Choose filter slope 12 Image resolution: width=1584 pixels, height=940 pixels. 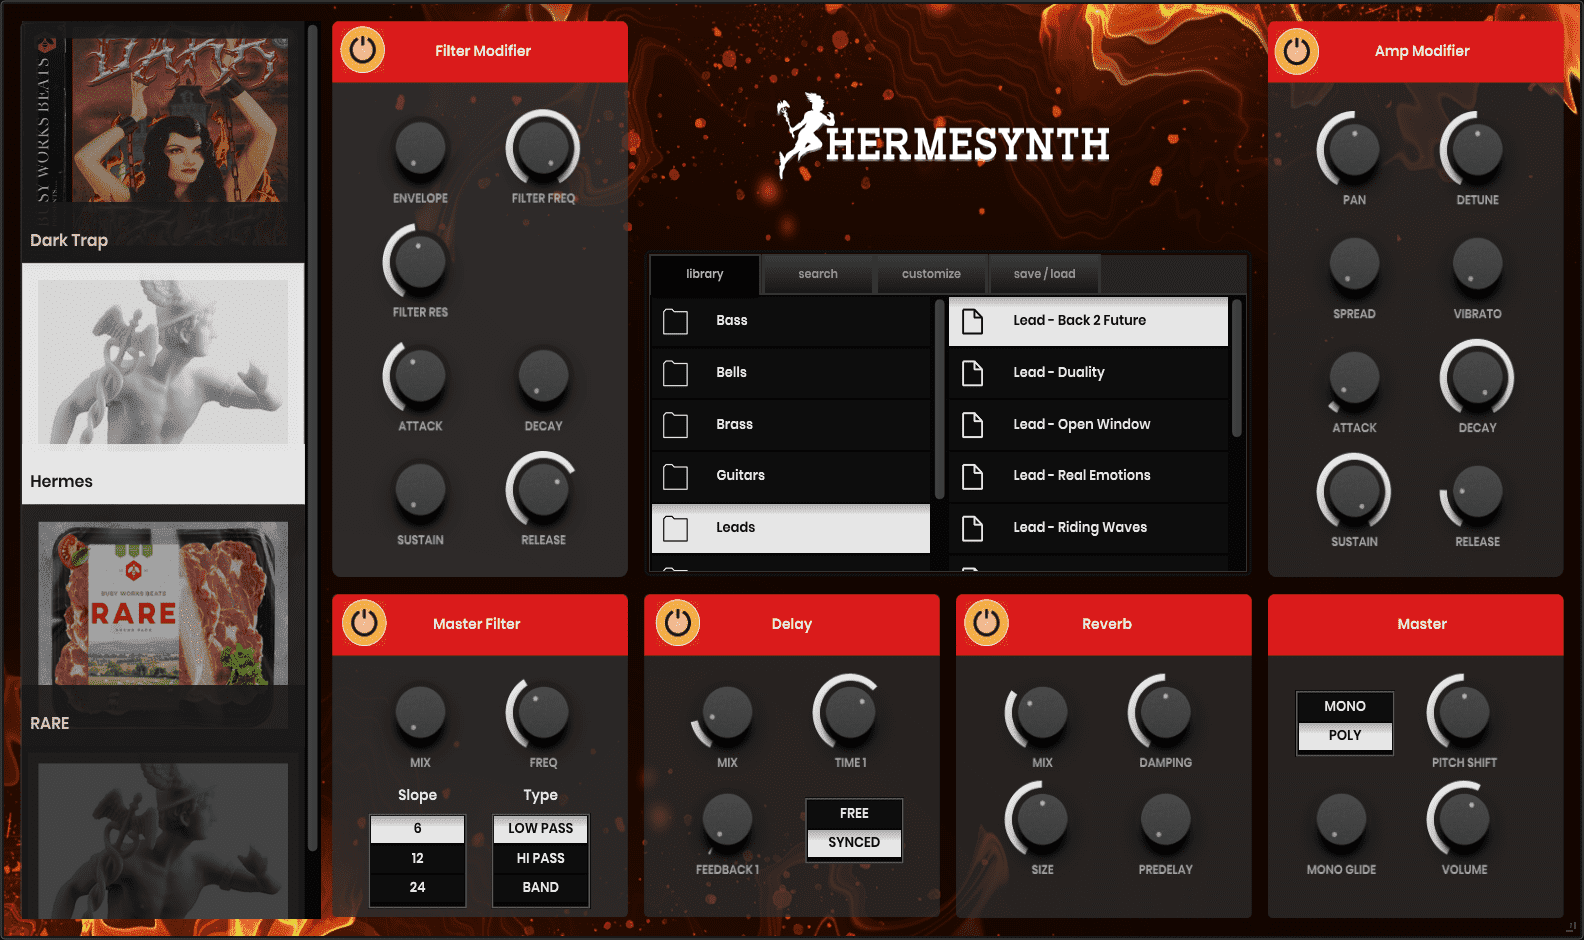click(417, 858)
